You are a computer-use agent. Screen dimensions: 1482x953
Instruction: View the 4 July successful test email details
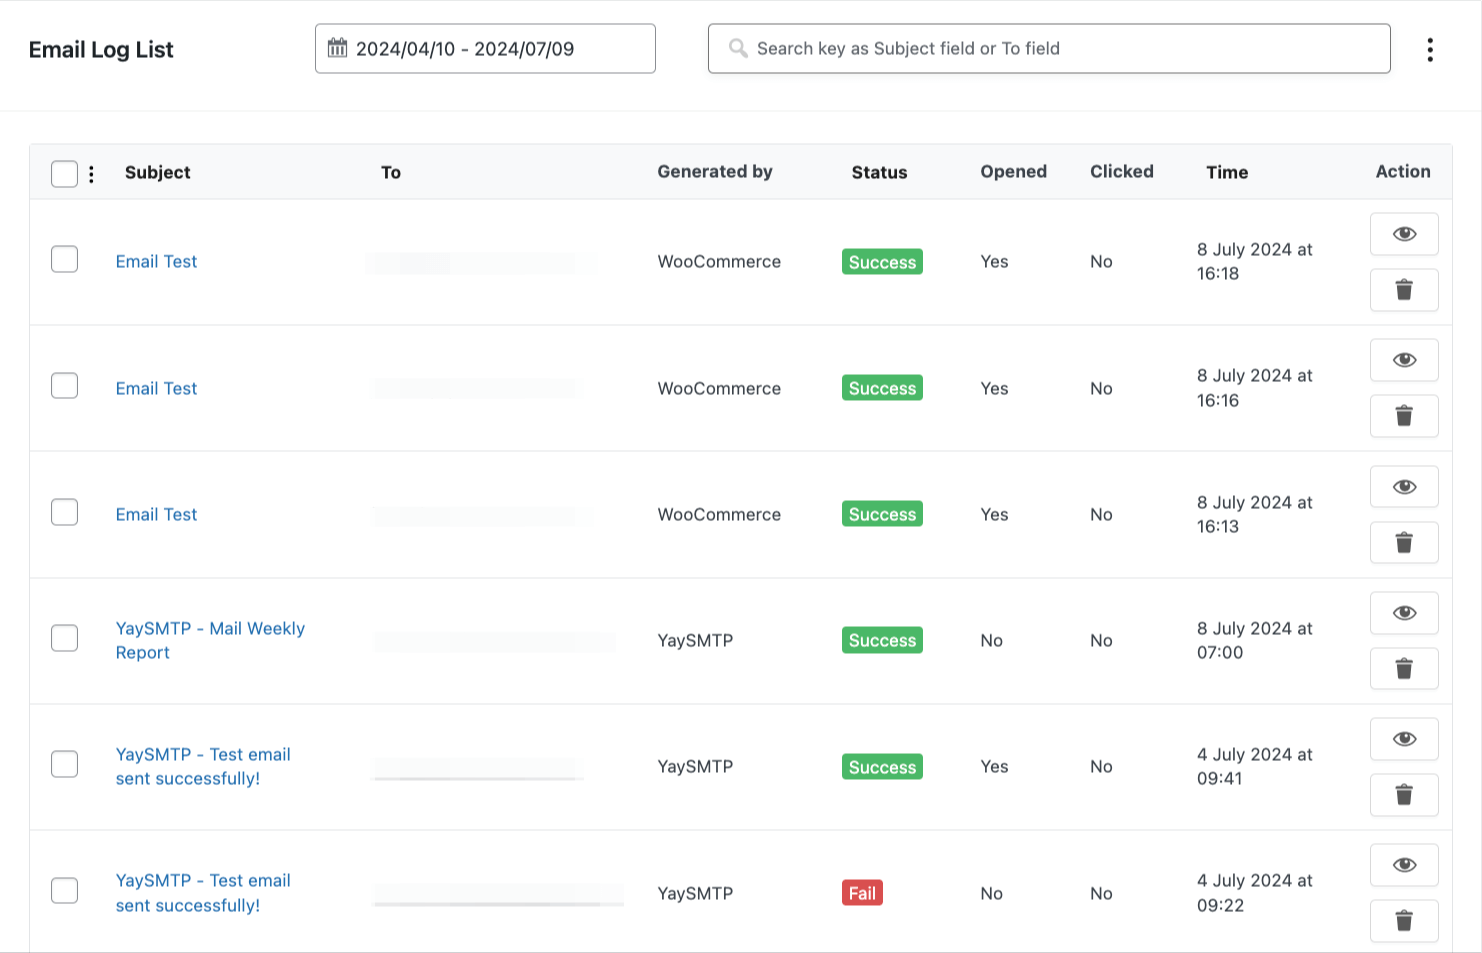pos(1404,739)
